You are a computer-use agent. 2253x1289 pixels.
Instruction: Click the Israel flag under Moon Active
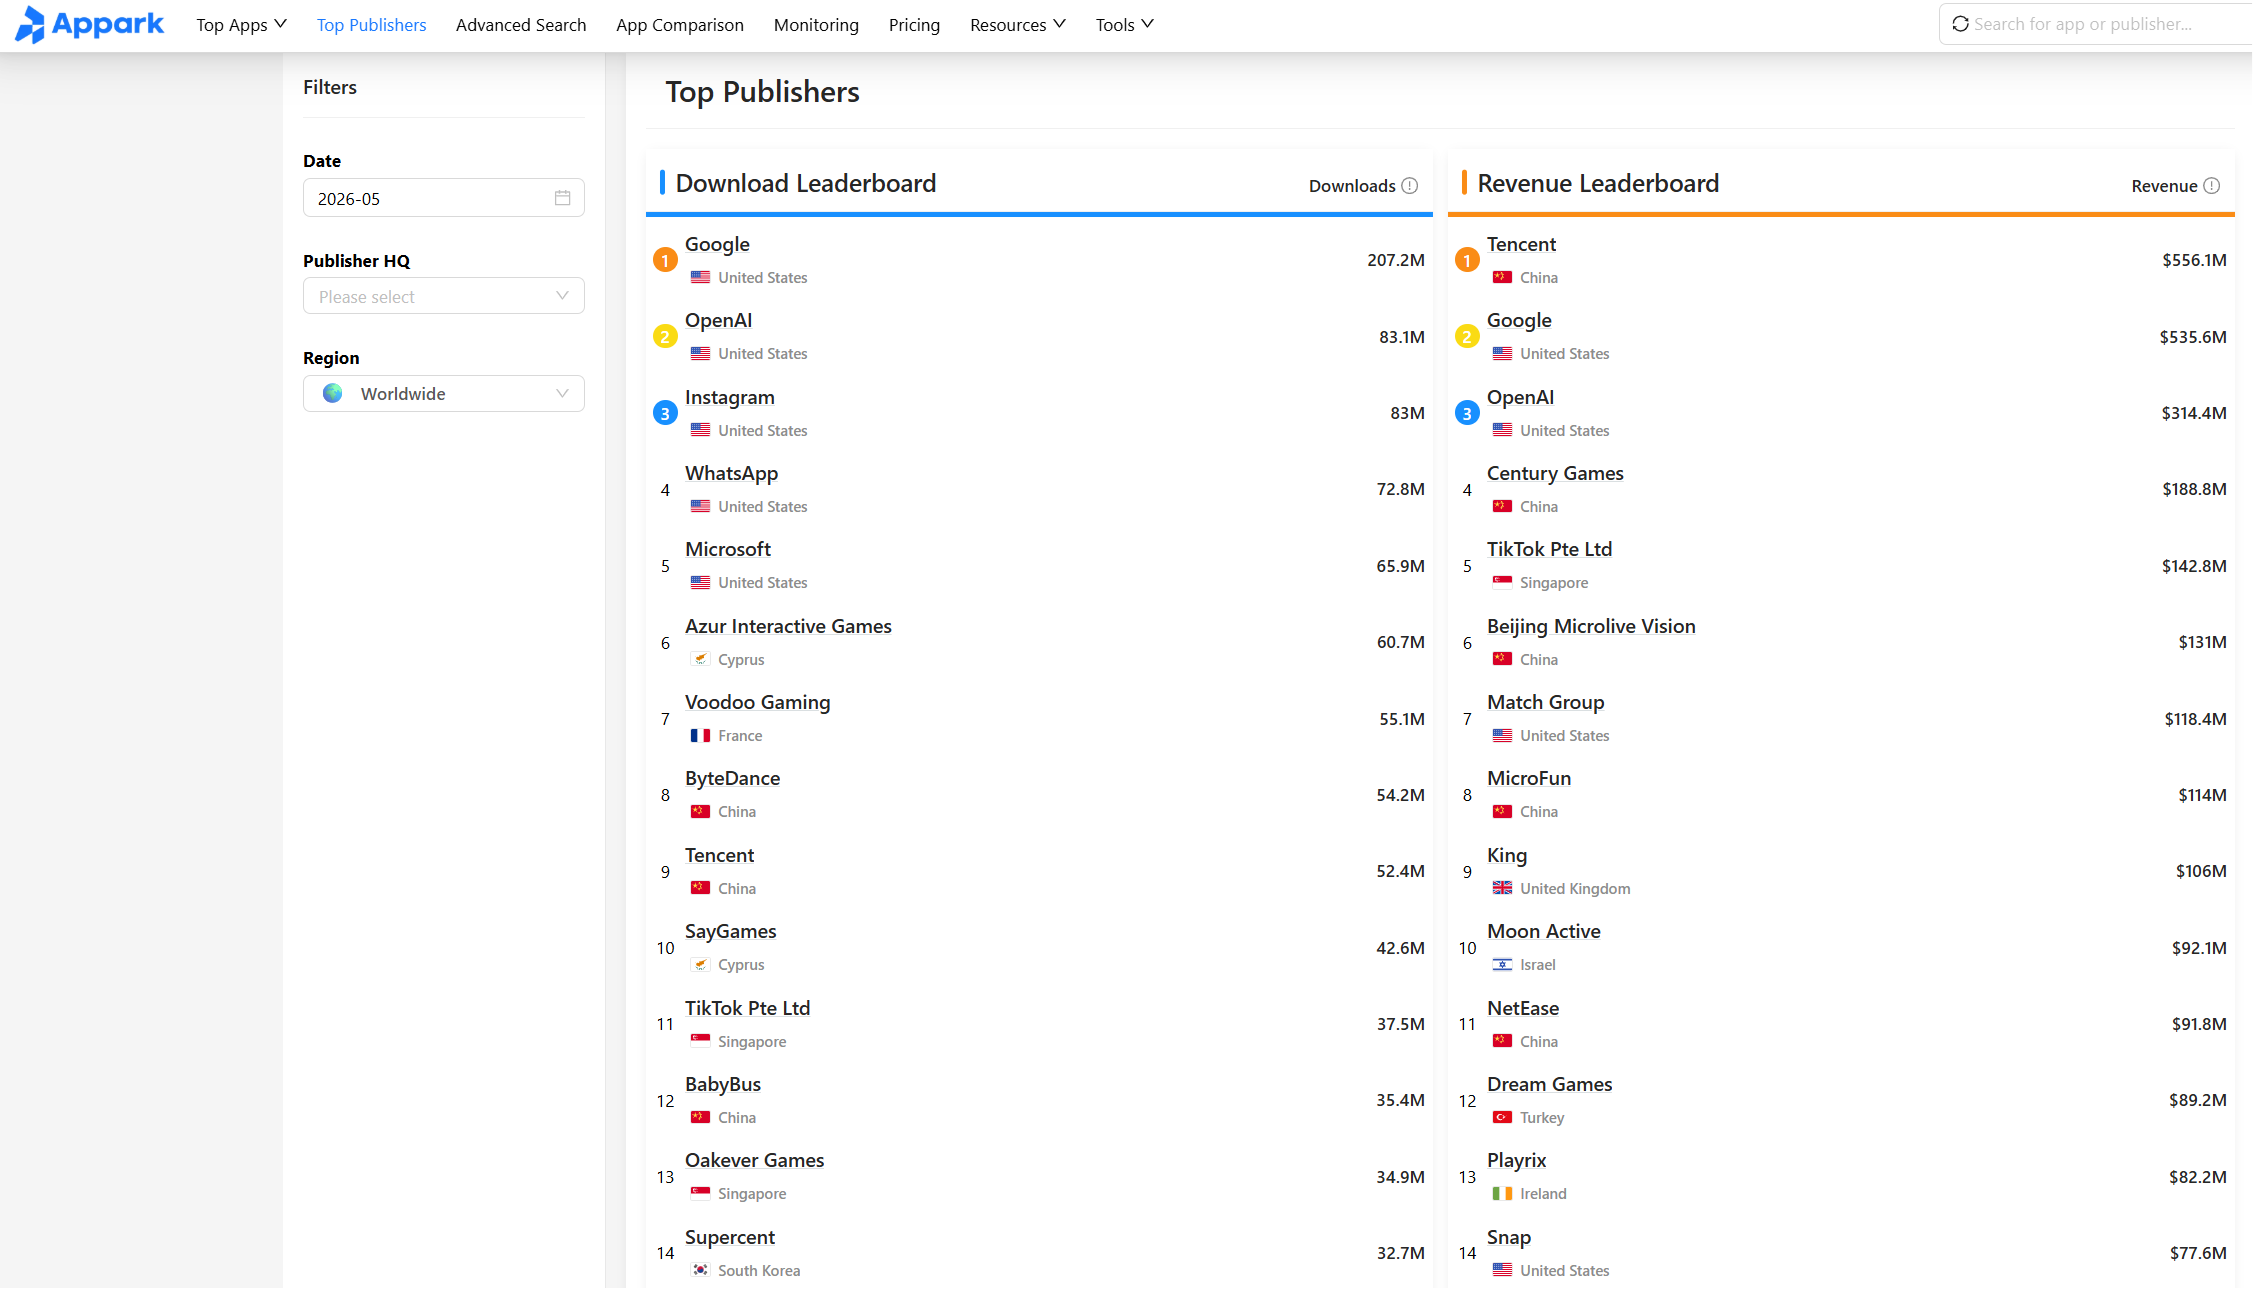click(1502, 965)
